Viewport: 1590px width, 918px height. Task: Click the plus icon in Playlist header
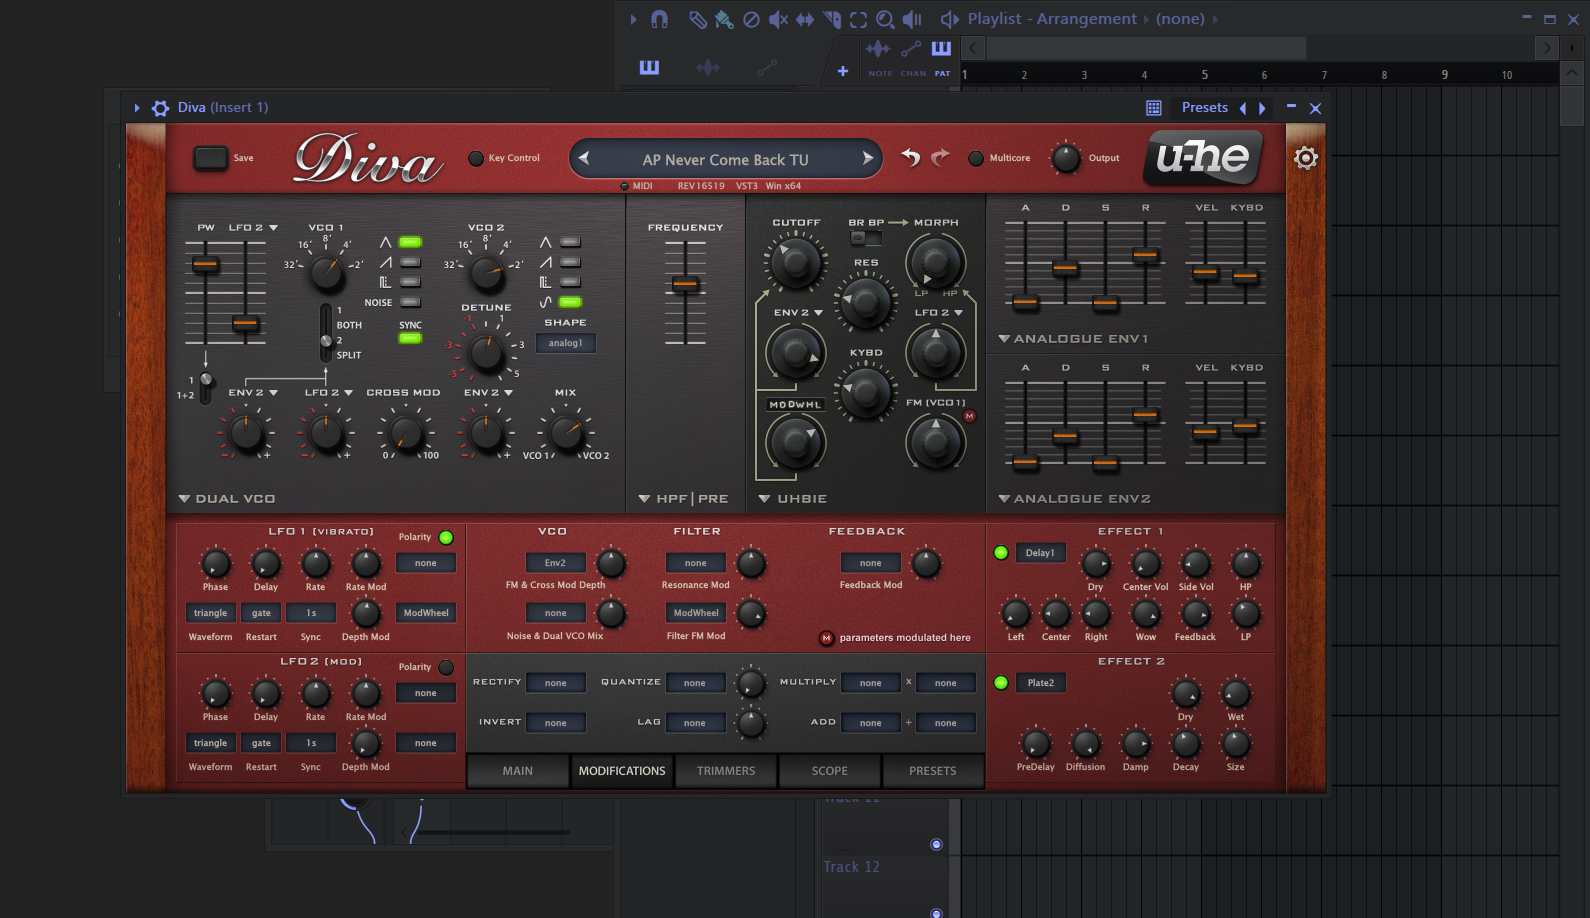click(x=843, y=71)
